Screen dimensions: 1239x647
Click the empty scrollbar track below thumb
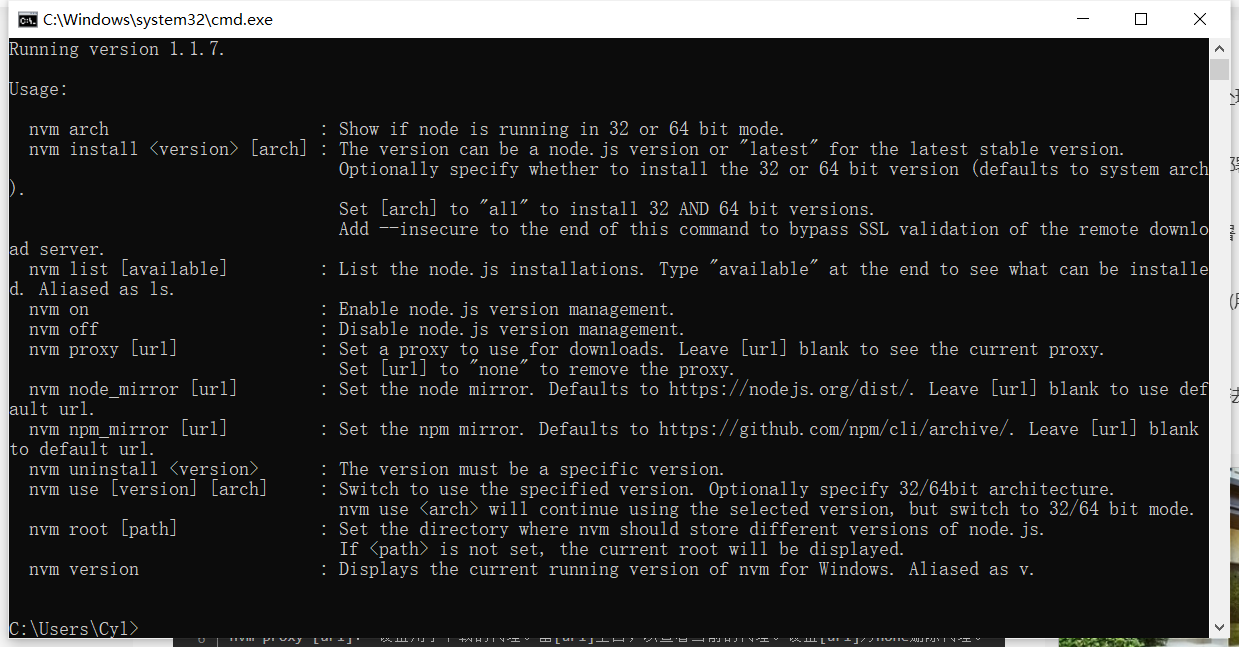1219,350
